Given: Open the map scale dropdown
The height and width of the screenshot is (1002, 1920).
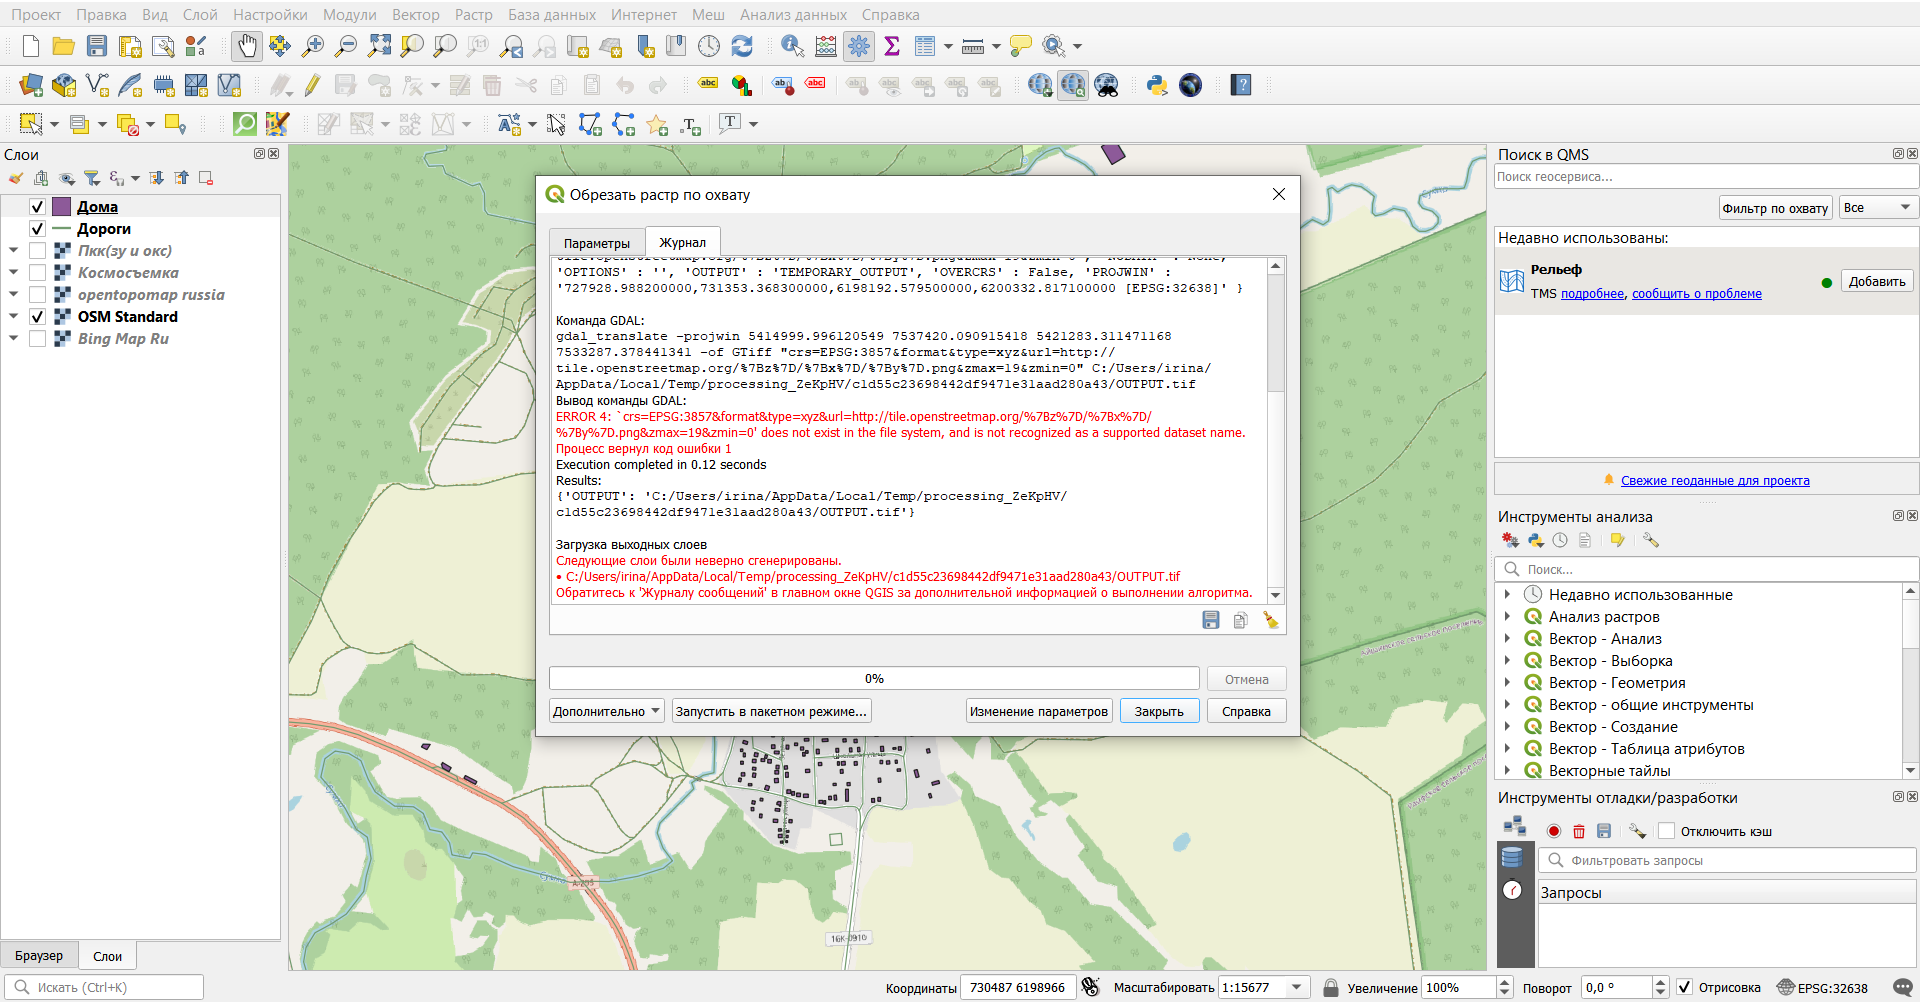Looking at the screenshot, I should (x=1297, y=987).
